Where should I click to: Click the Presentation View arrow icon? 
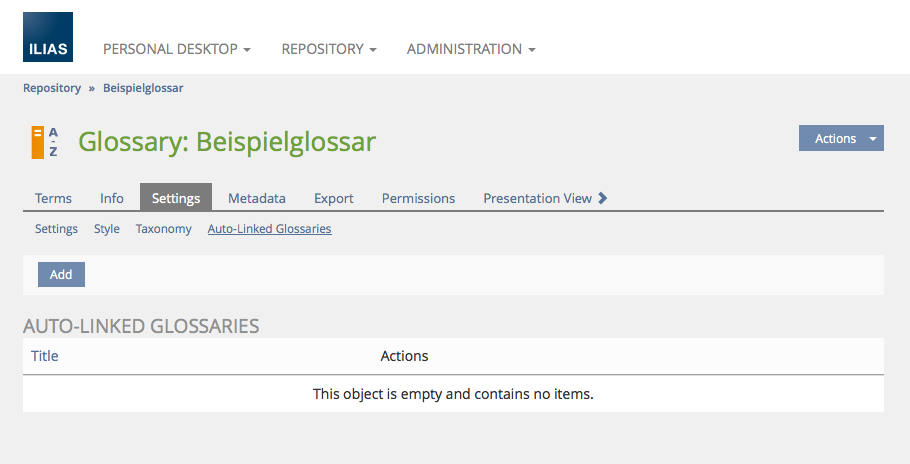(603, 198)
